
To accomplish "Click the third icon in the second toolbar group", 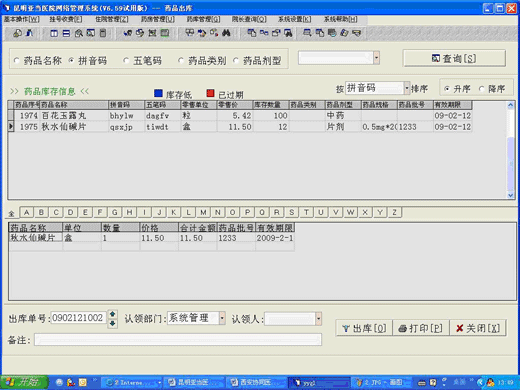I will [79, 33].
